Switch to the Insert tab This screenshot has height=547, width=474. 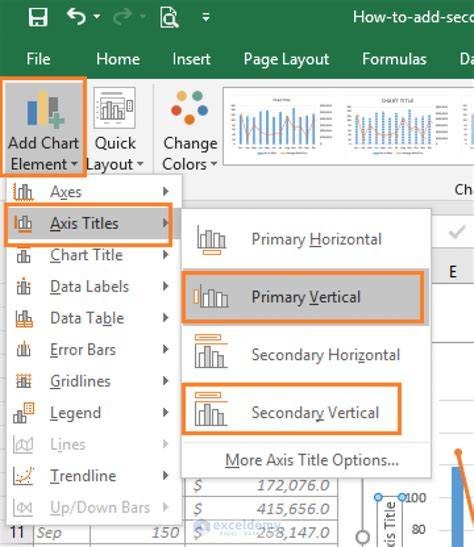coord(191,59)
